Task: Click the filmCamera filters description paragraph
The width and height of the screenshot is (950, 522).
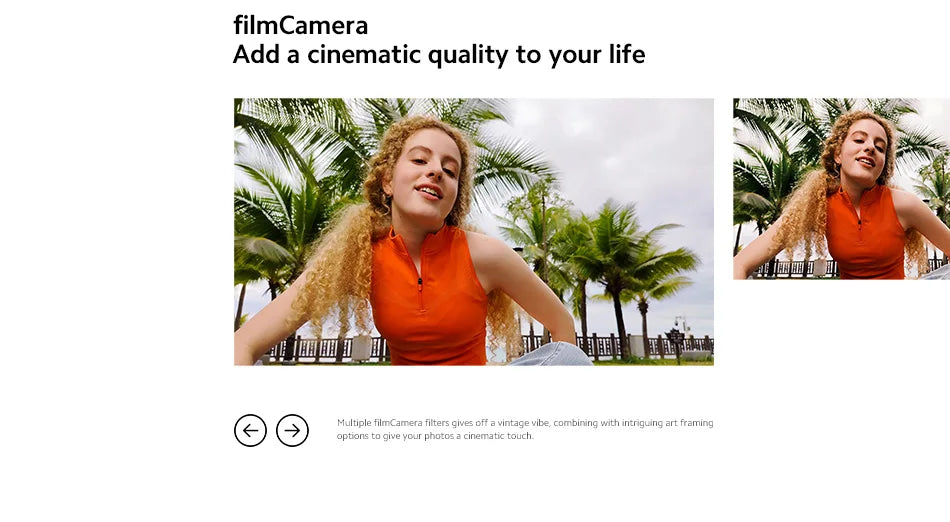Action: [x=525, y=429]
